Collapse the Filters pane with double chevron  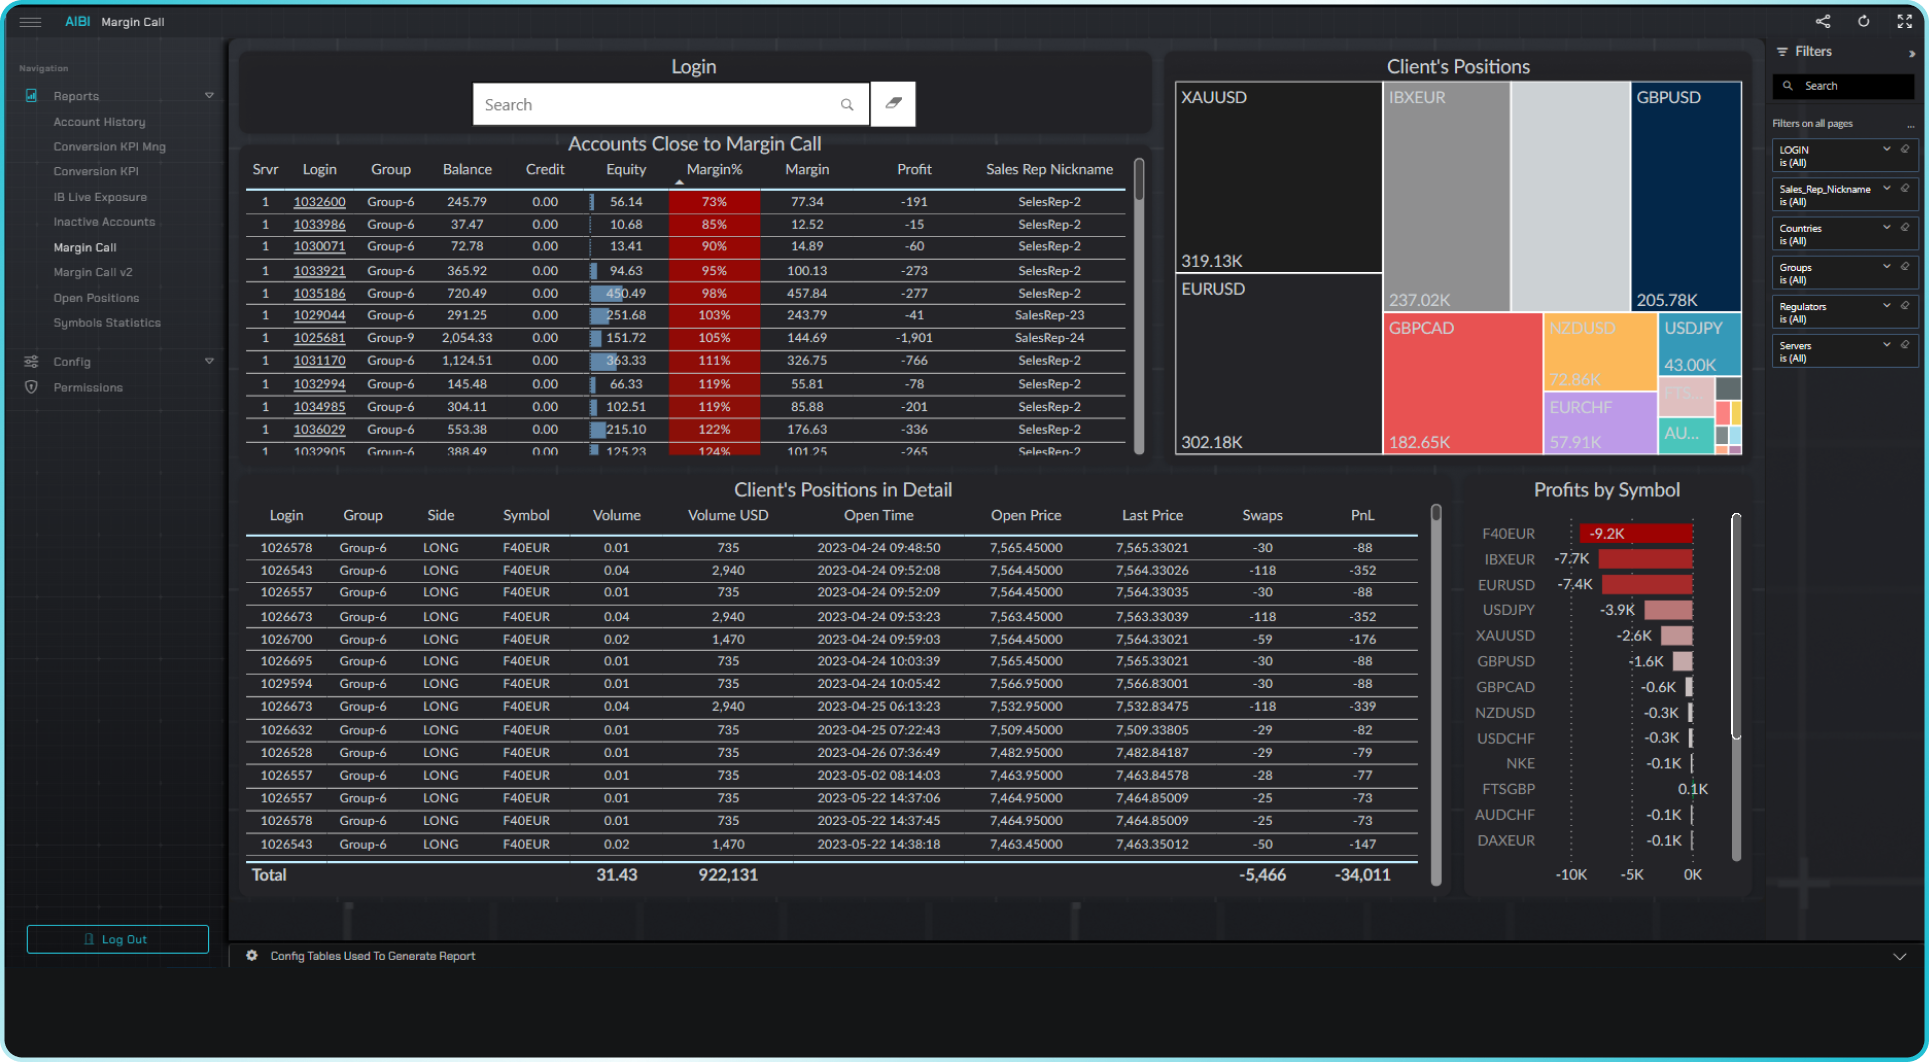pos(1911,54)
